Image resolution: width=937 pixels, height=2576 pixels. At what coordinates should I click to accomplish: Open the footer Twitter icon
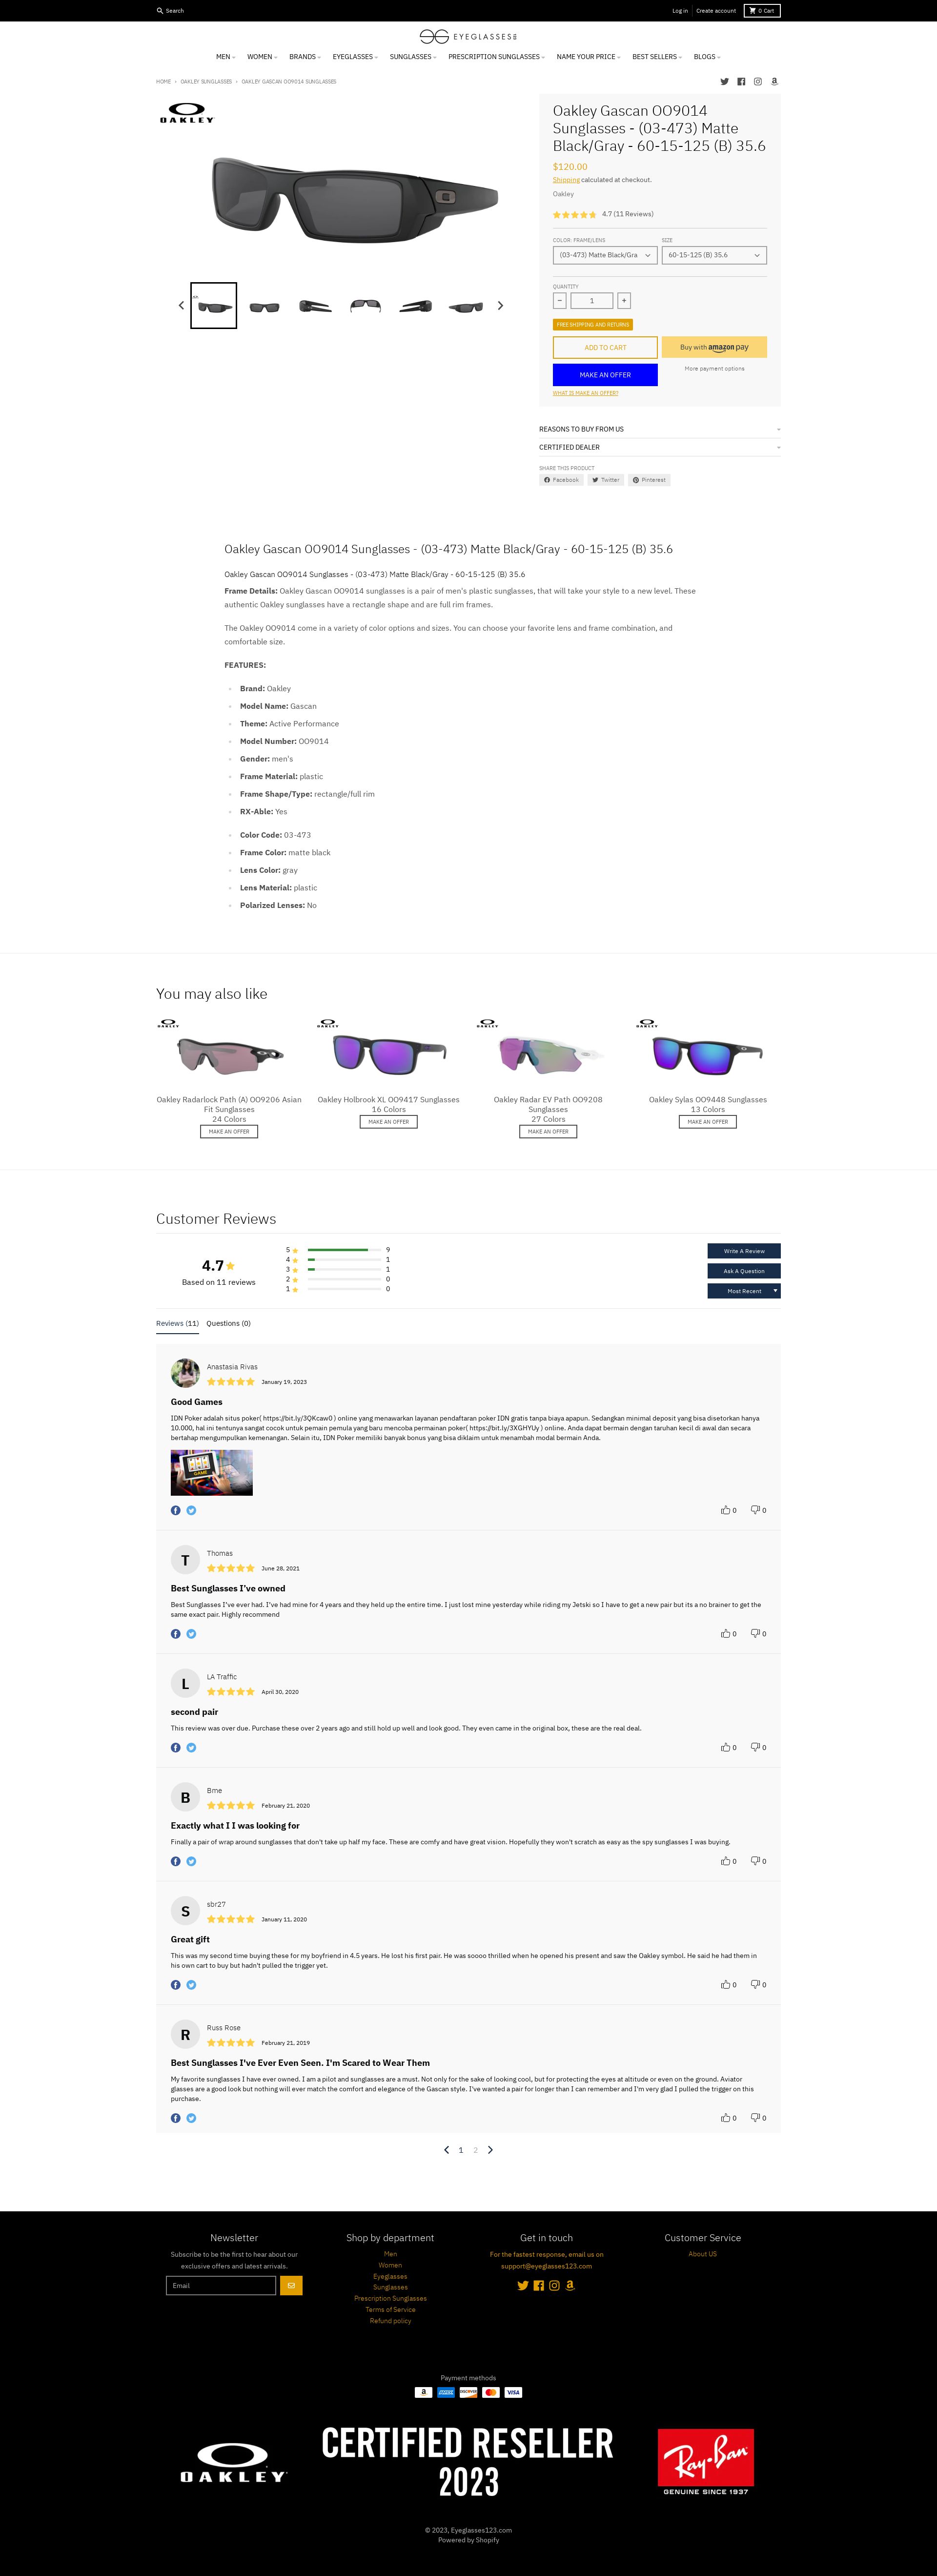[x=522, y=2286]
